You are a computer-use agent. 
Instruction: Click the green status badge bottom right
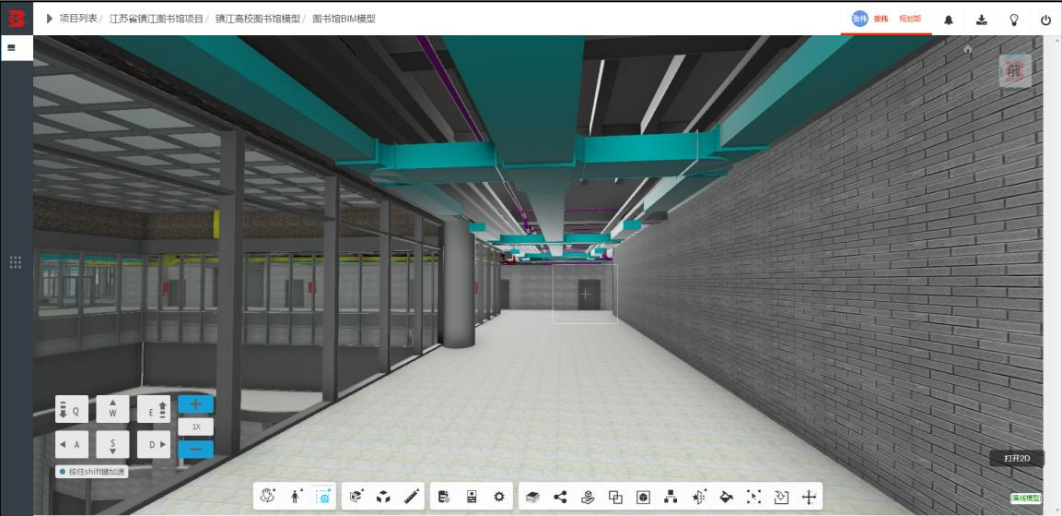coord(1026,498)
